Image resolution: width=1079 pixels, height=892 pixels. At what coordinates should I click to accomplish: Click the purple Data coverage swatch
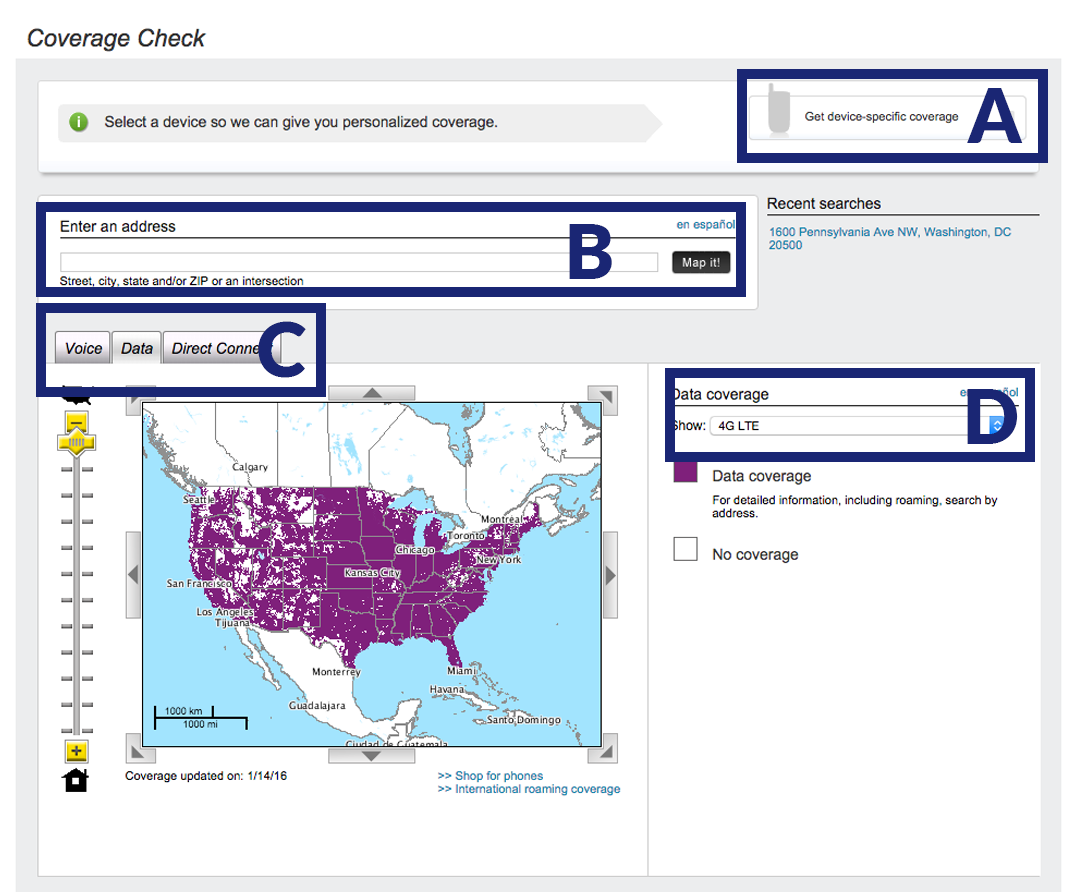pos(685,472)
